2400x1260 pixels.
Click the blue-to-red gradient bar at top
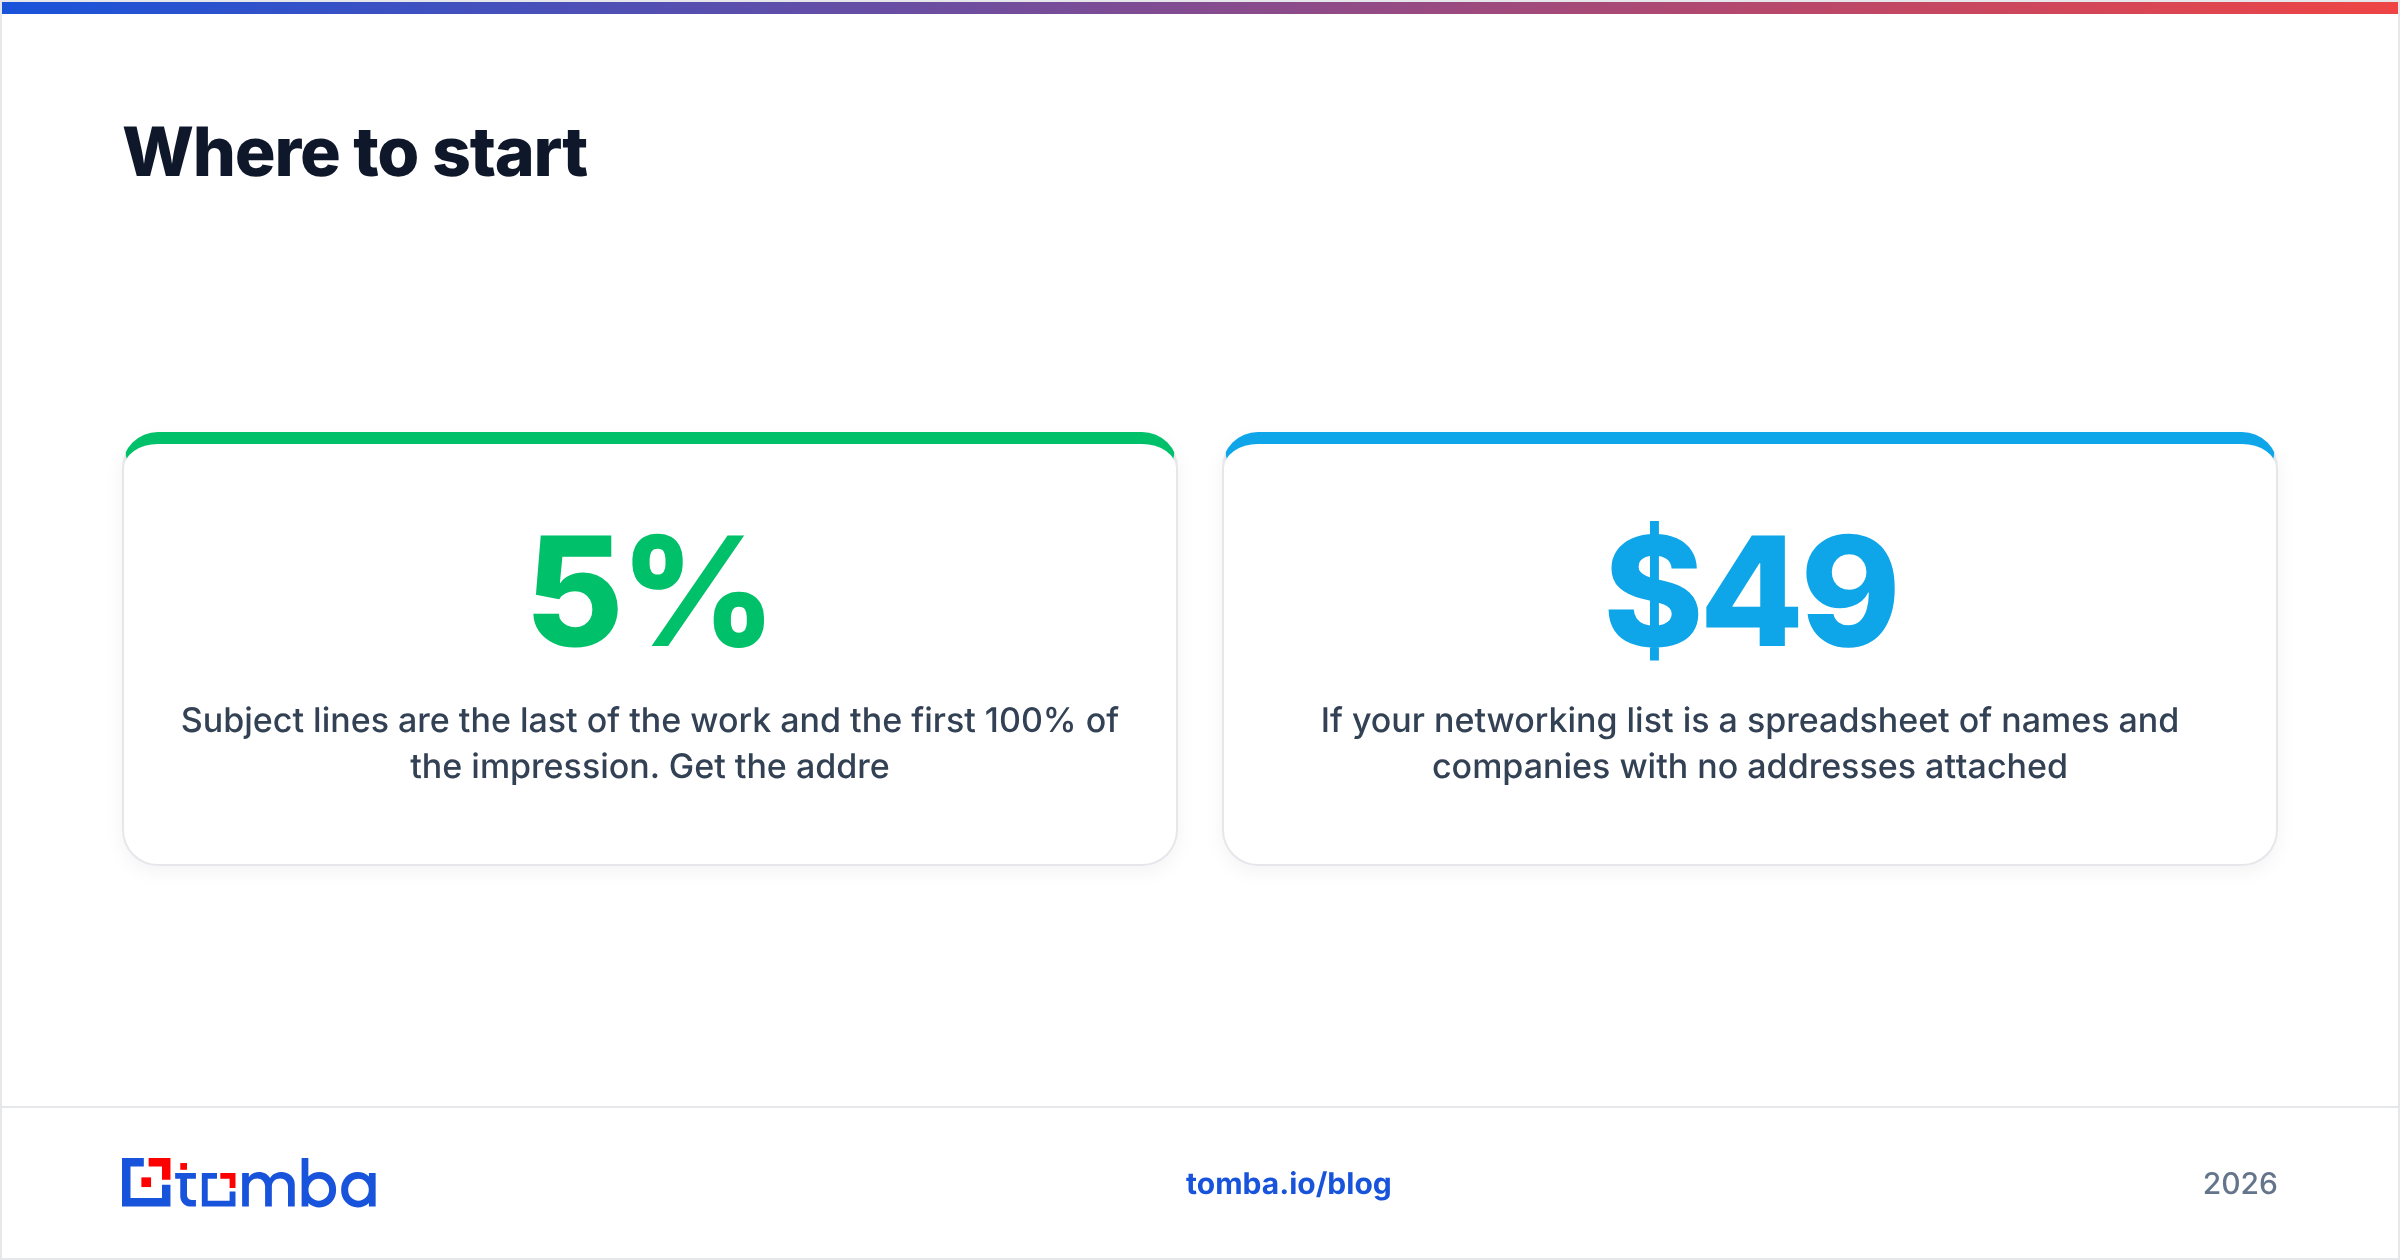coord(1200,7)
